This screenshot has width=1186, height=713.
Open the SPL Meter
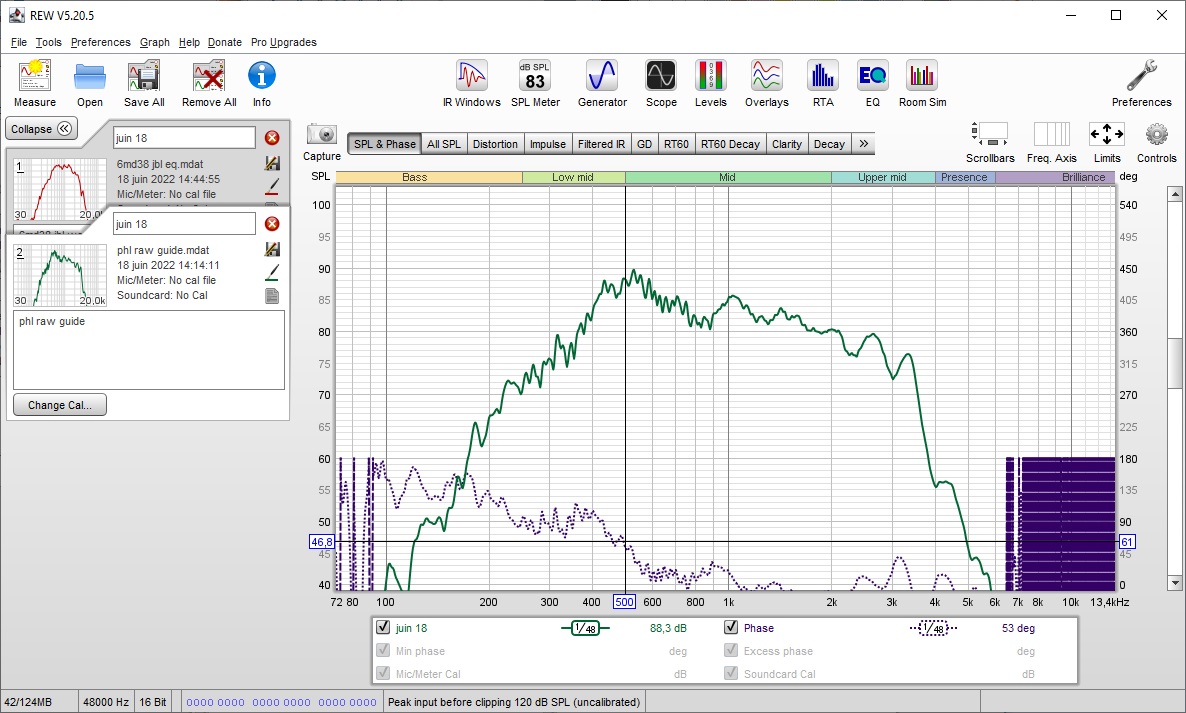pyautogui.click(x=535, y=83)
